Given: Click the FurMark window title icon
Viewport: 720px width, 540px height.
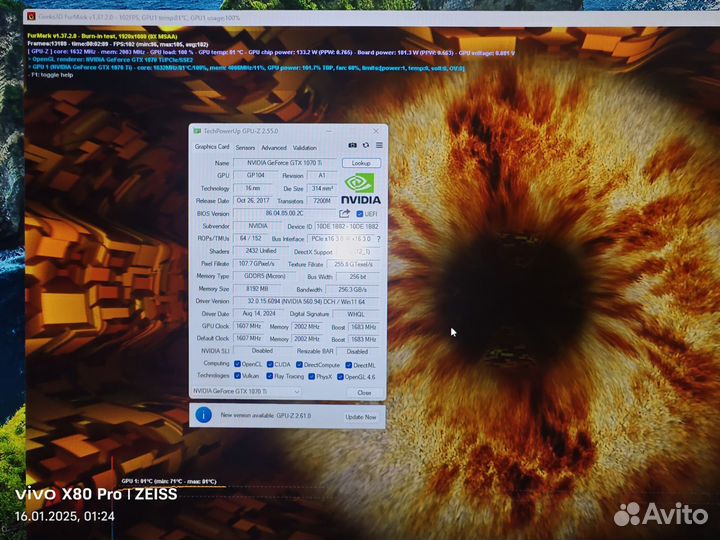Looking at the screenshot, I should [31, 17].
